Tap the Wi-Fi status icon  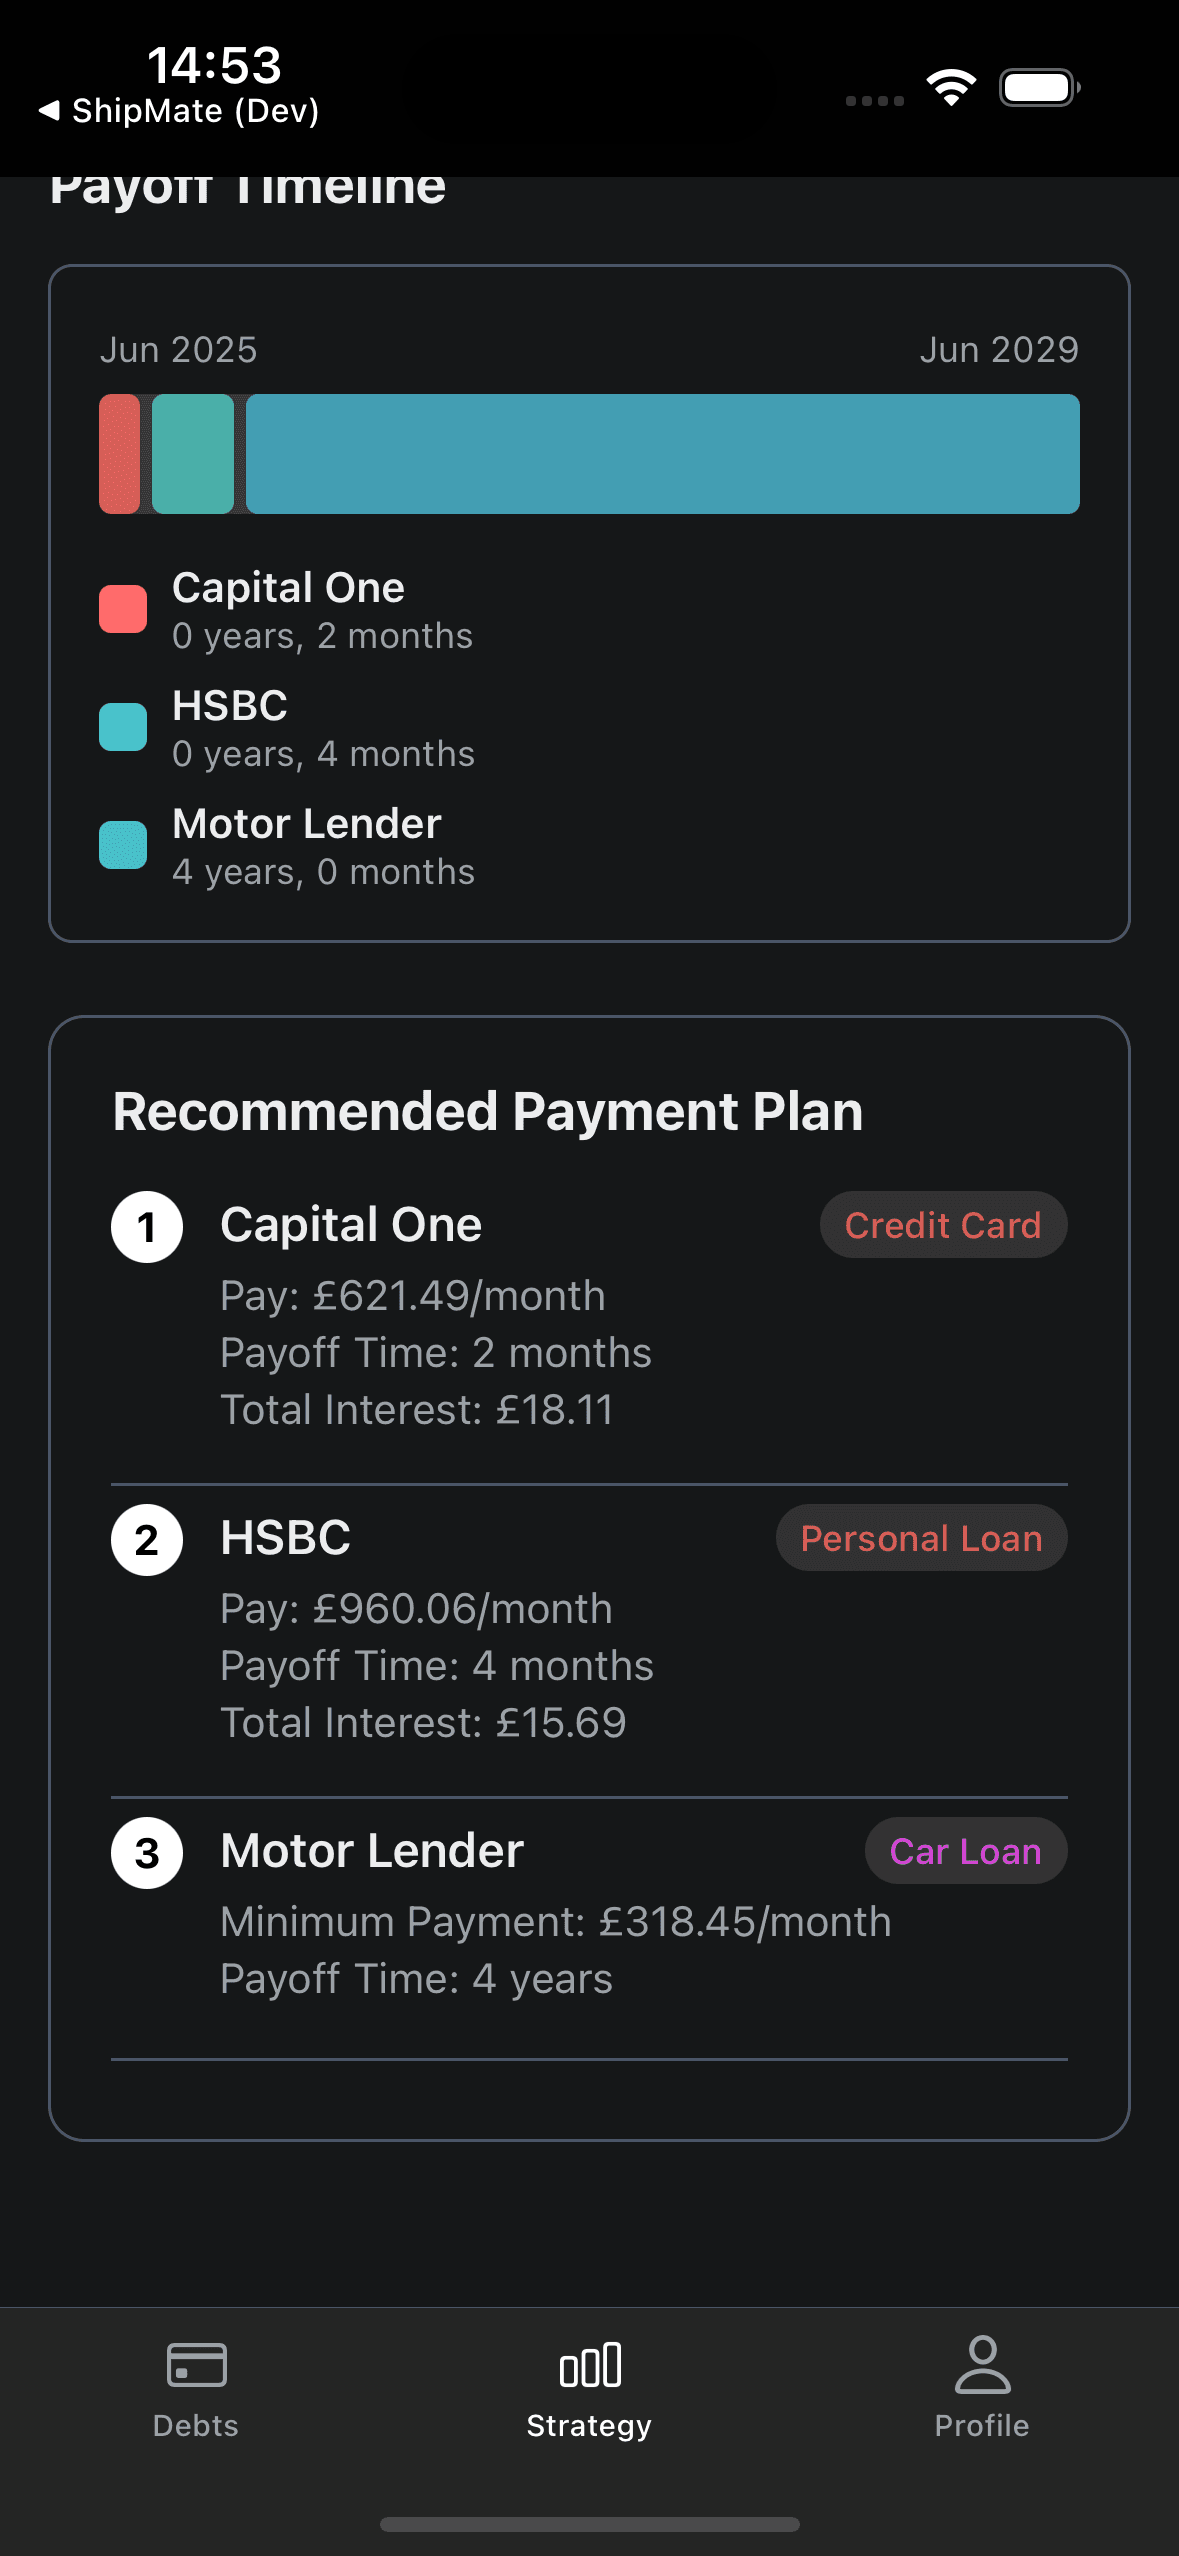(951, 88)
